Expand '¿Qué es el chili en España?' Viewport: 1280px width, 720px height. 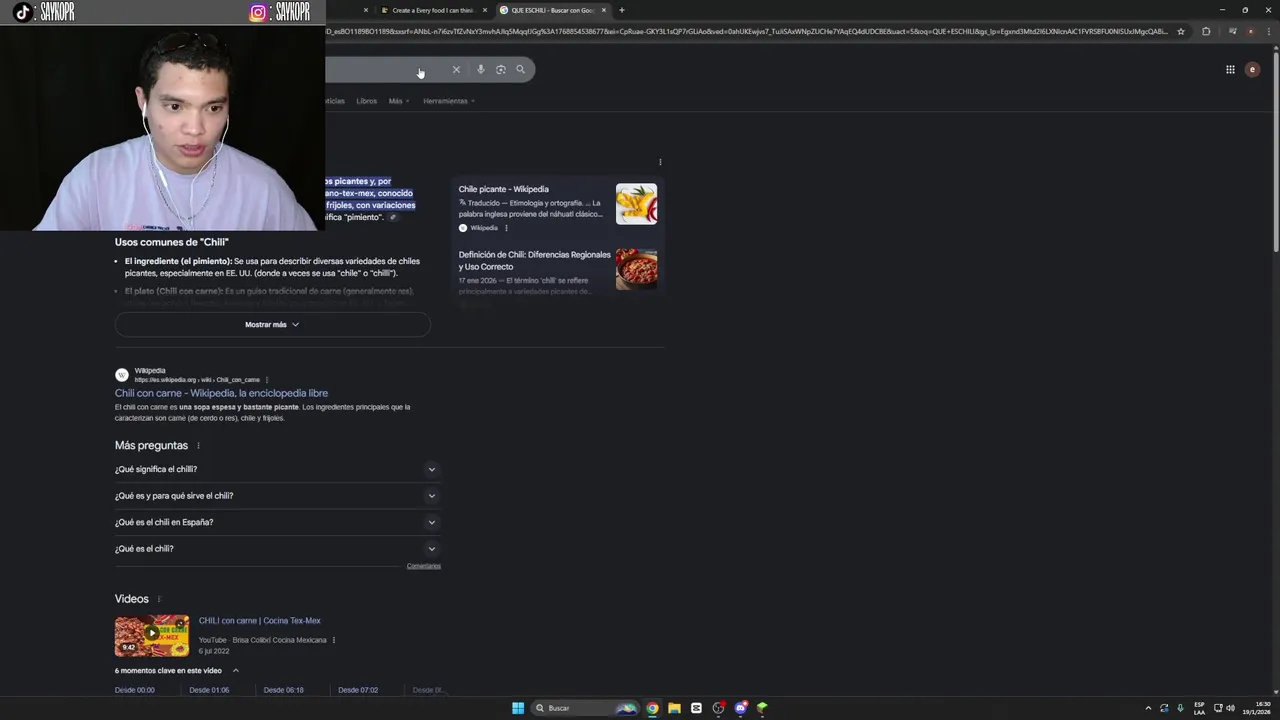[277, 522]
